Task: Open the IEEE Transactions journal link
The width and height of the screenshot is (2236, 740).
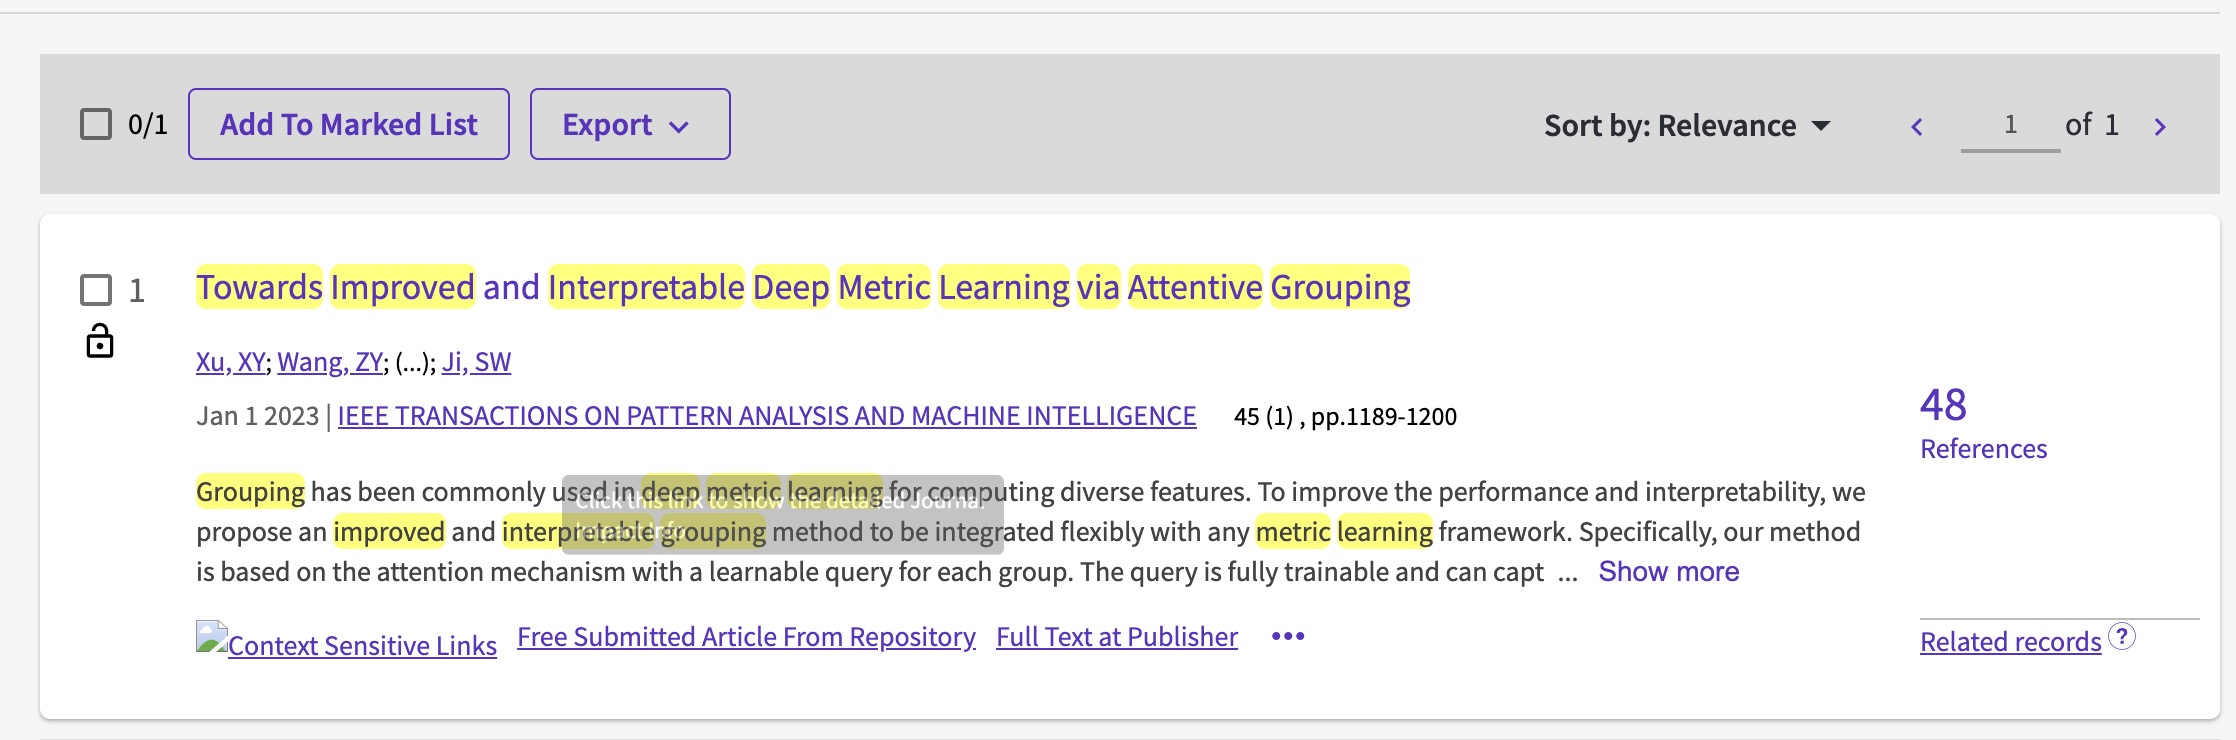Action: pos(766,416)
